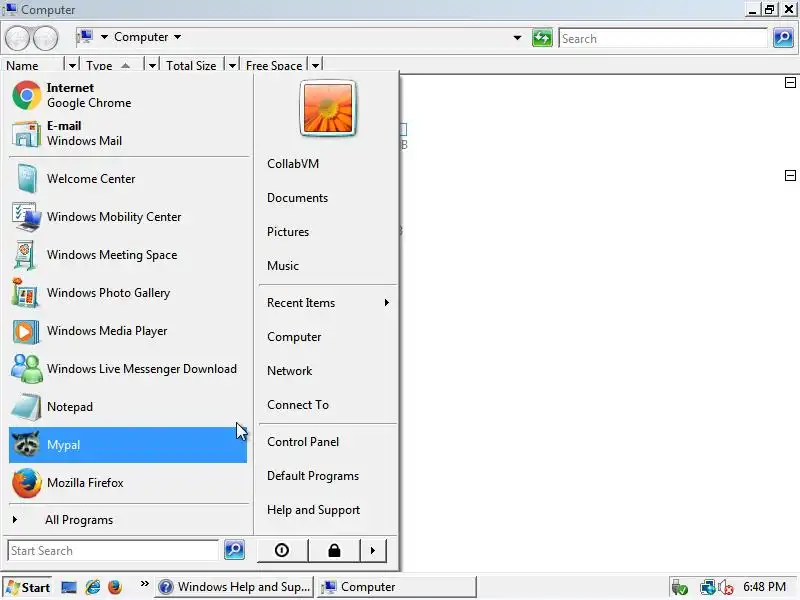Screen dimensions: 800x600
Task: Open Default Programs
Action: [x=328, y=476]
